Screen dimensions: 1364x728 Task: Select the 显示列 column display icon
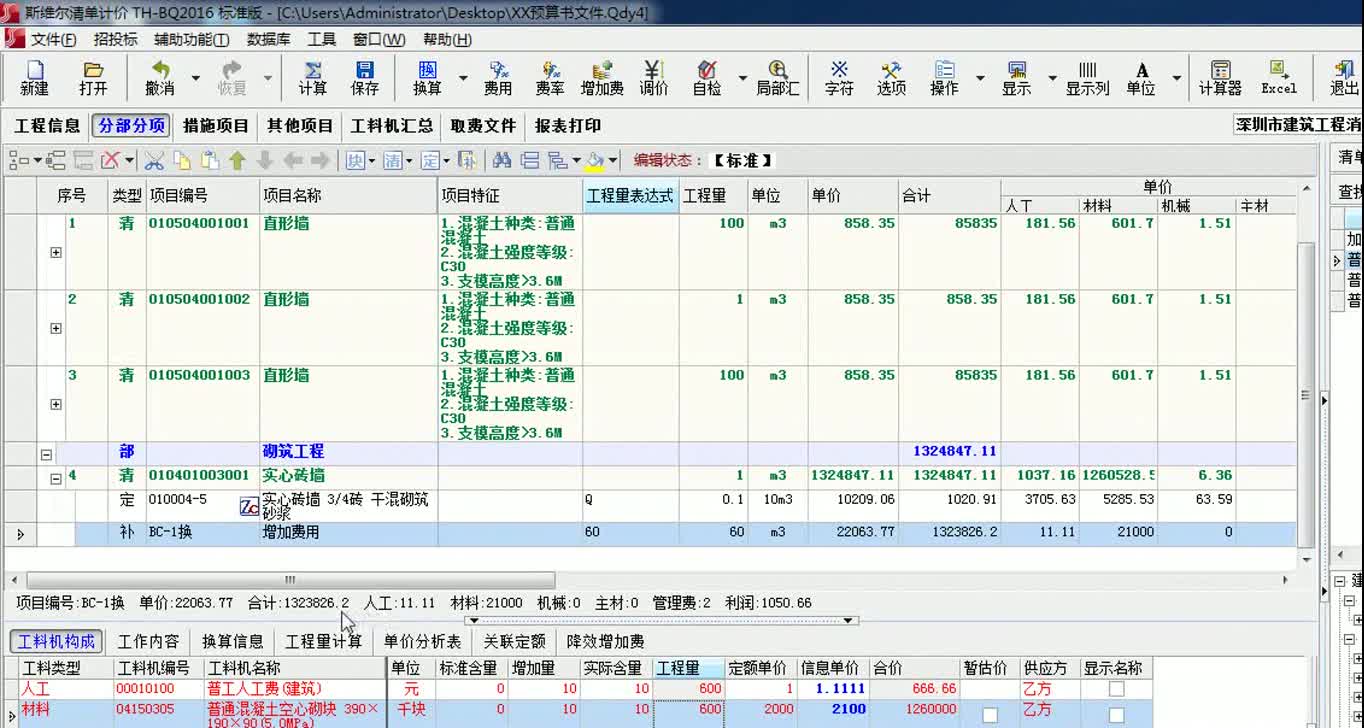click(x=1088, y=78)
